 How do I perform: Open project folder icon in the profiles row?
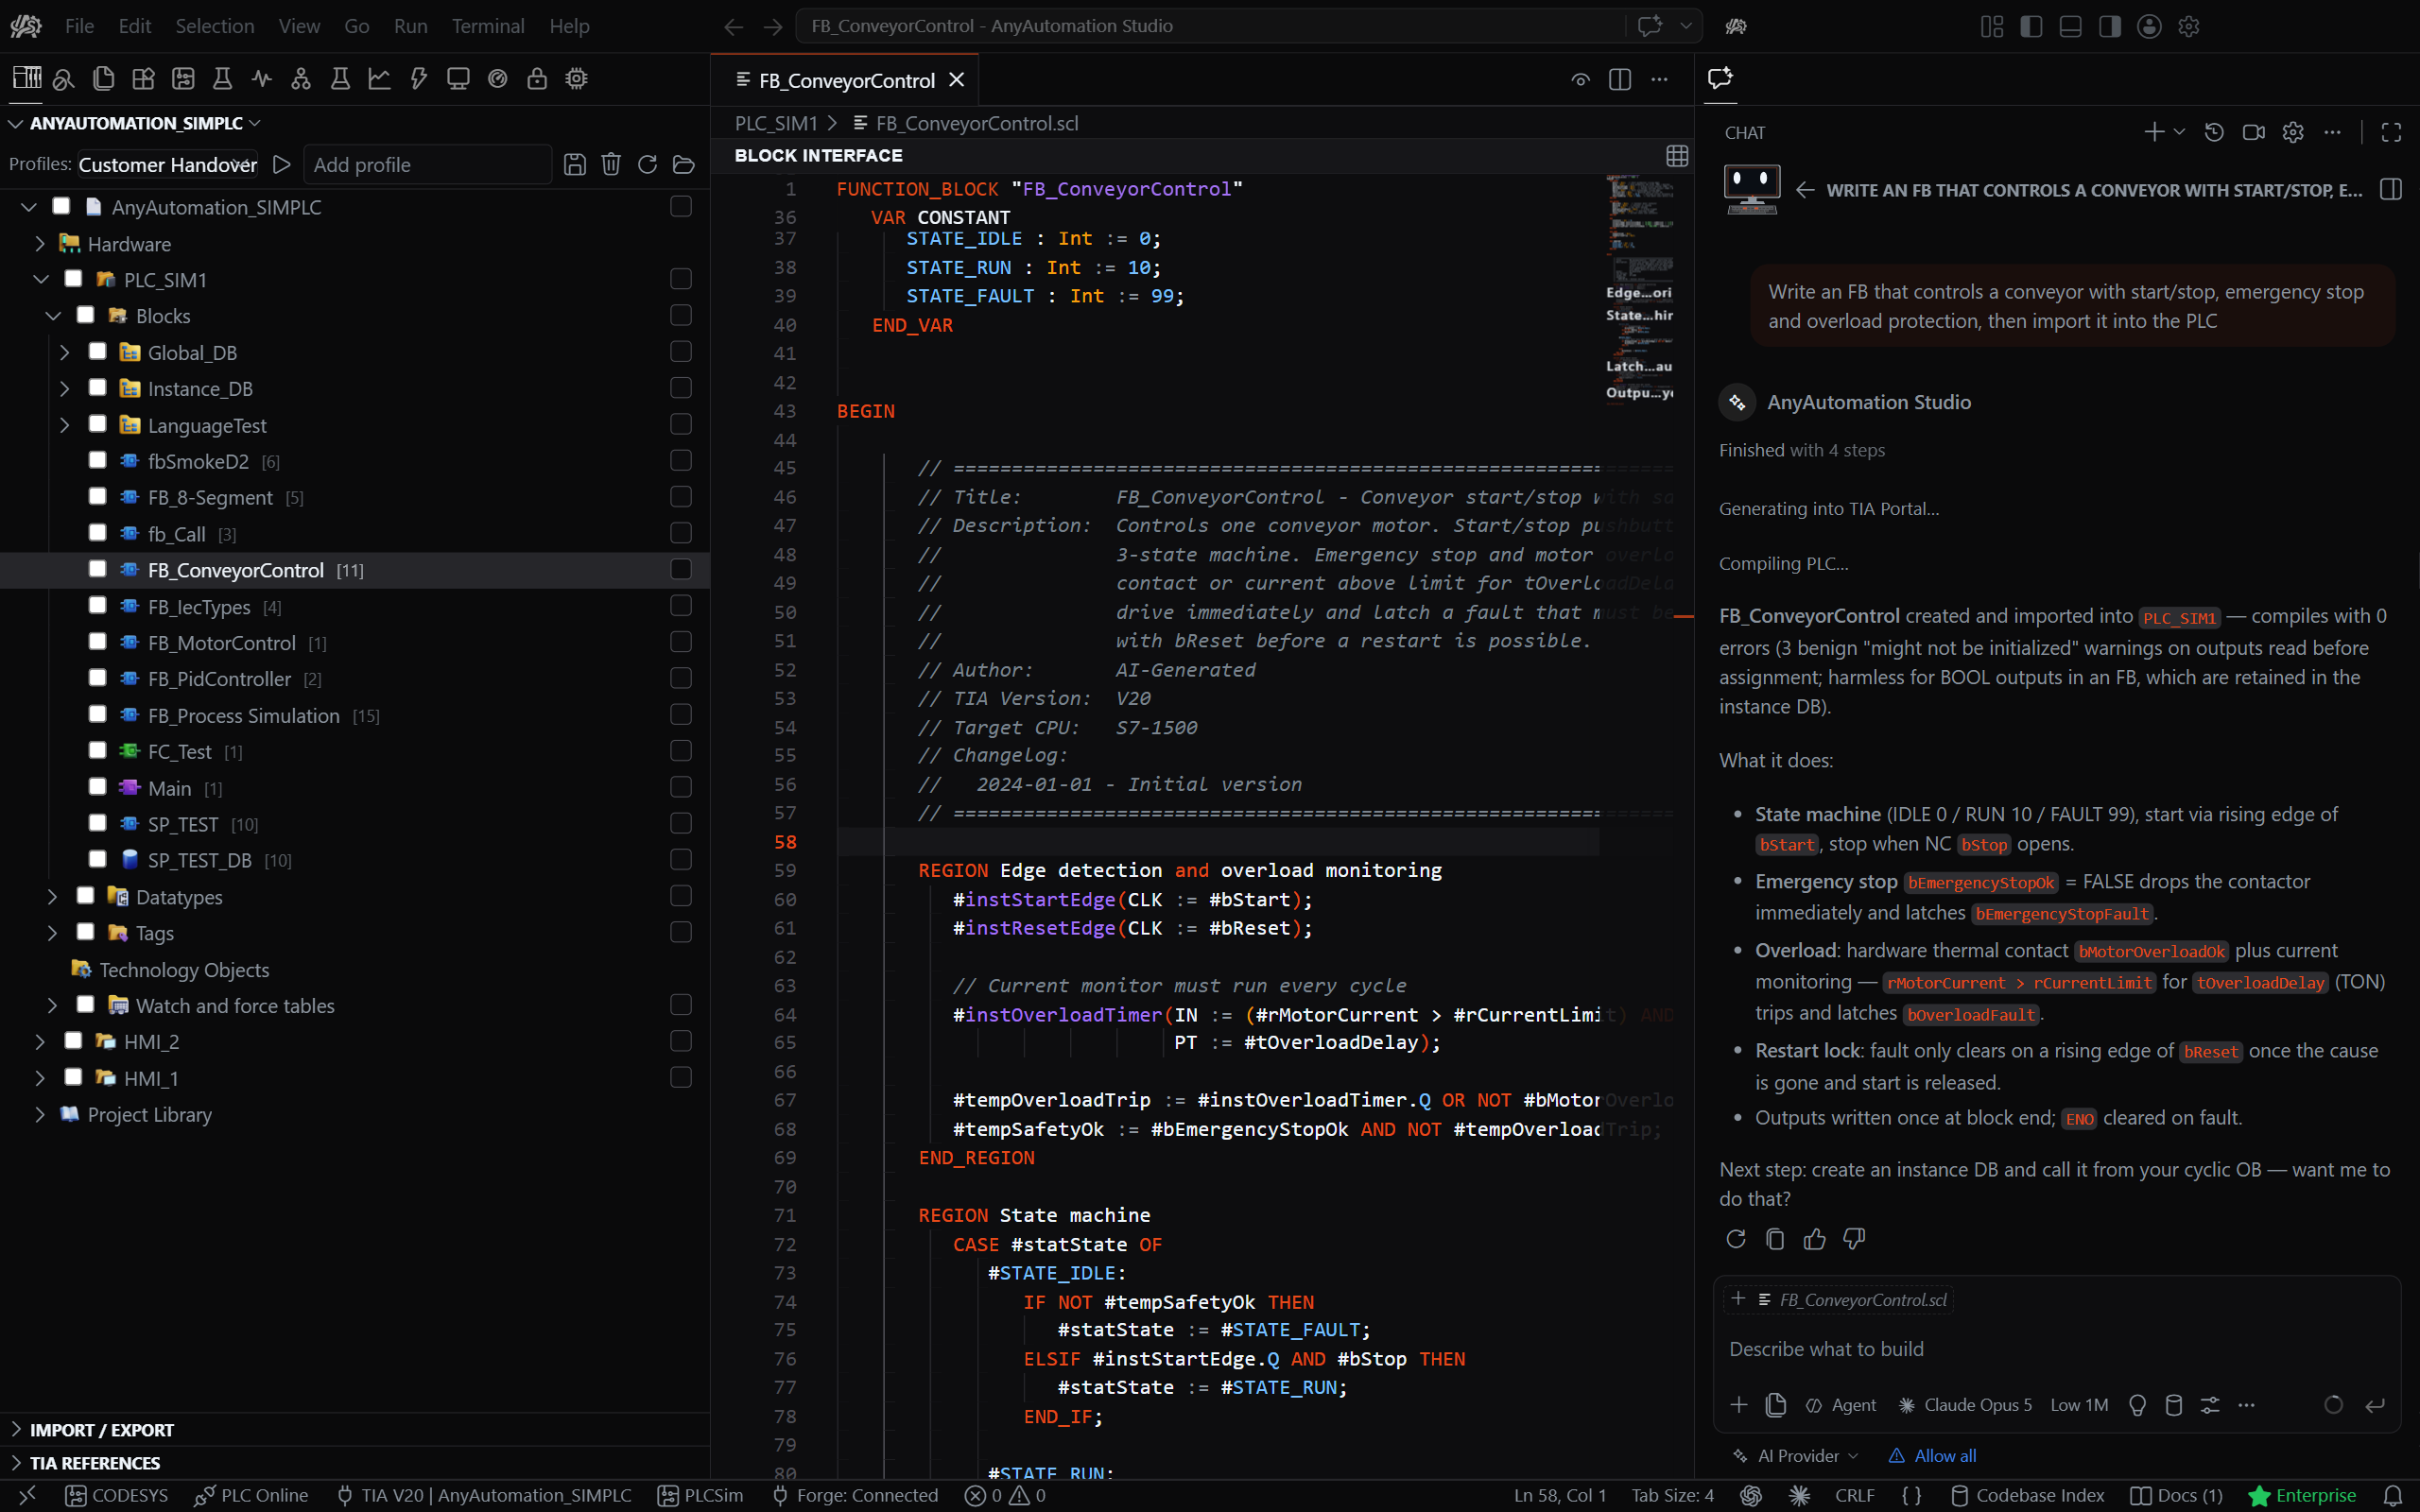pos(684,164)
